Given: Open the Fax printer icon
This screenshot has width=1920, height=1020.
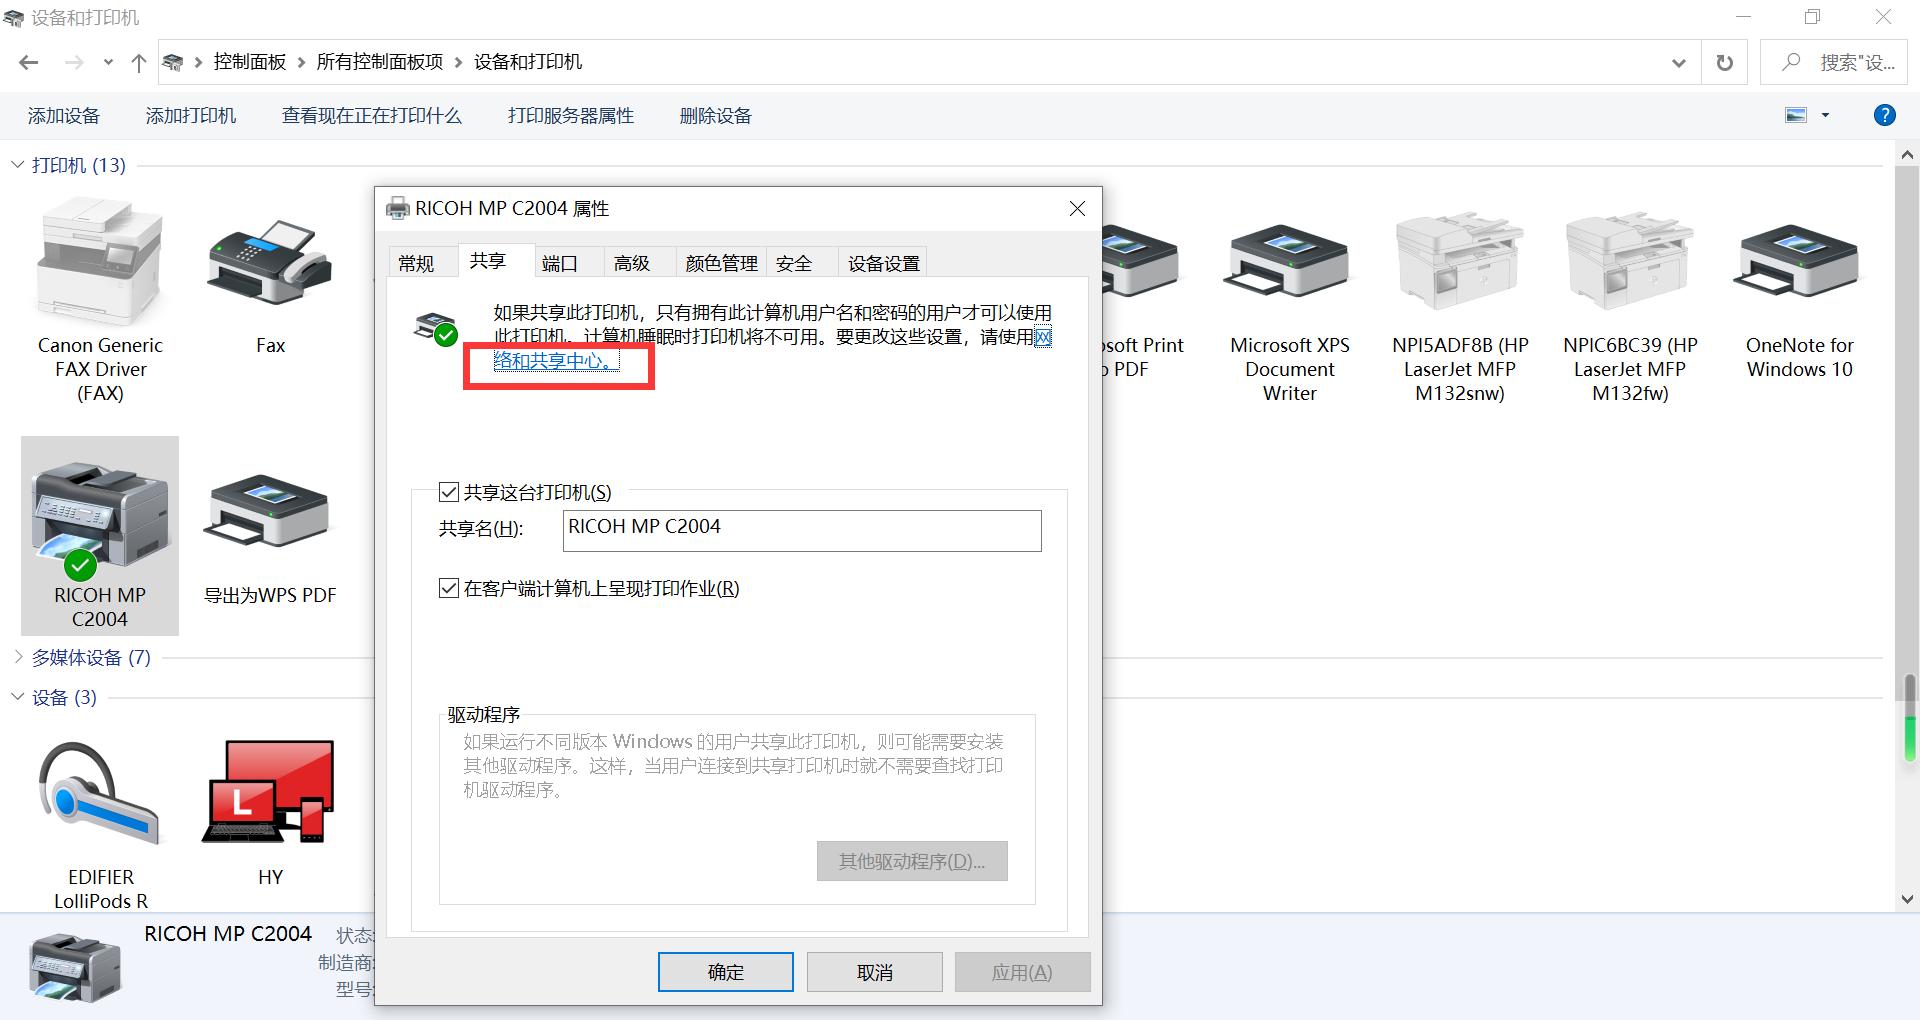Looking at the screenshot, I should [x=269, y=263].
